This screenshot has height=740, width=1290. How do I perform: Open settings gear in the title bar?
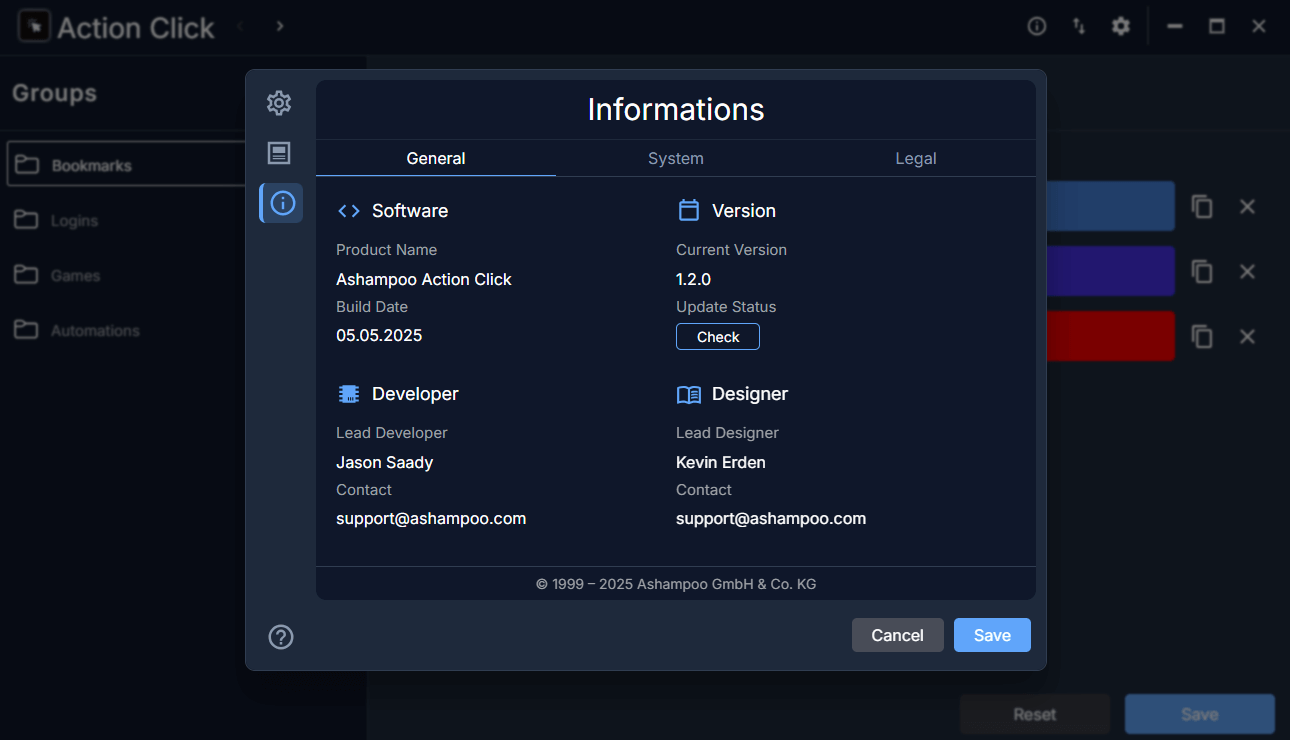pos(1121,27)
